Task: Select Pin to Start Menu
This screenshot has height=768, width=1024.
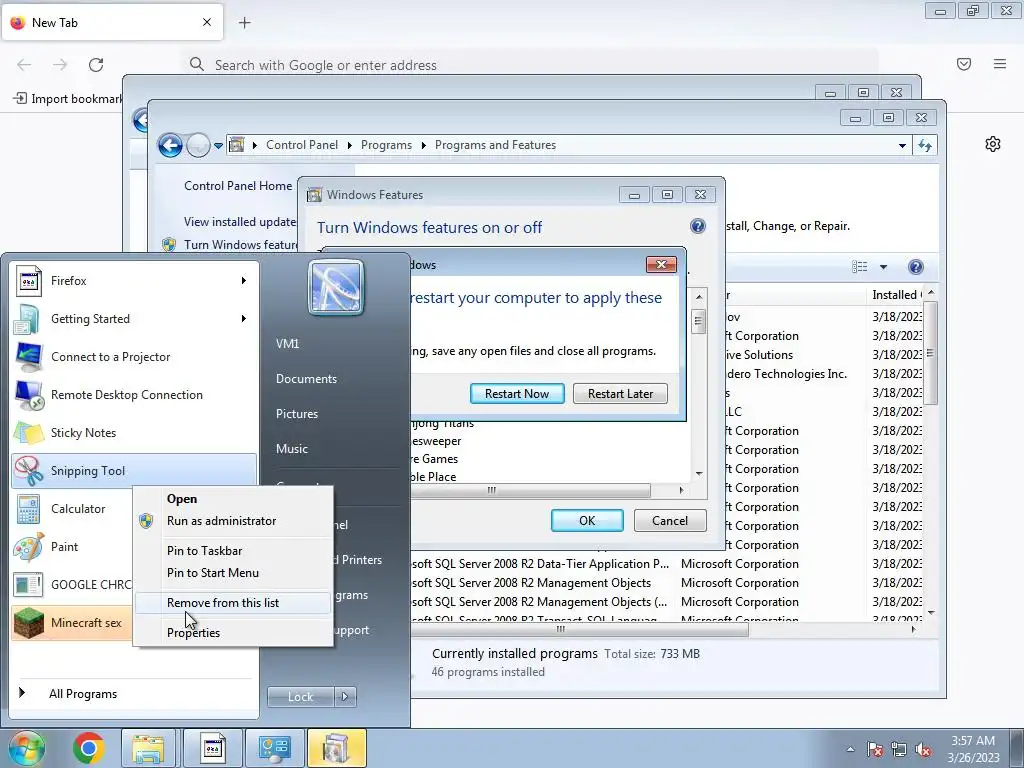Action: 213,573
